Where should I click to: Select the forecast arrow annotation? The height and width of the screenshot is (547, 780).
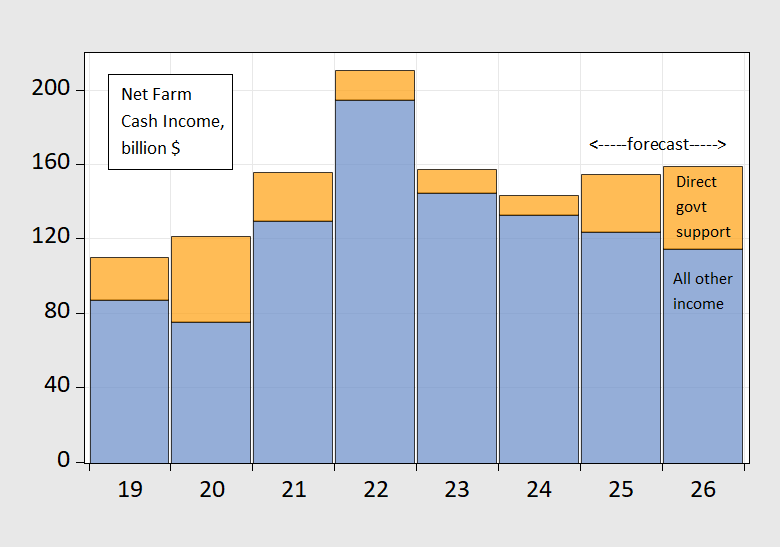(657, 144)
